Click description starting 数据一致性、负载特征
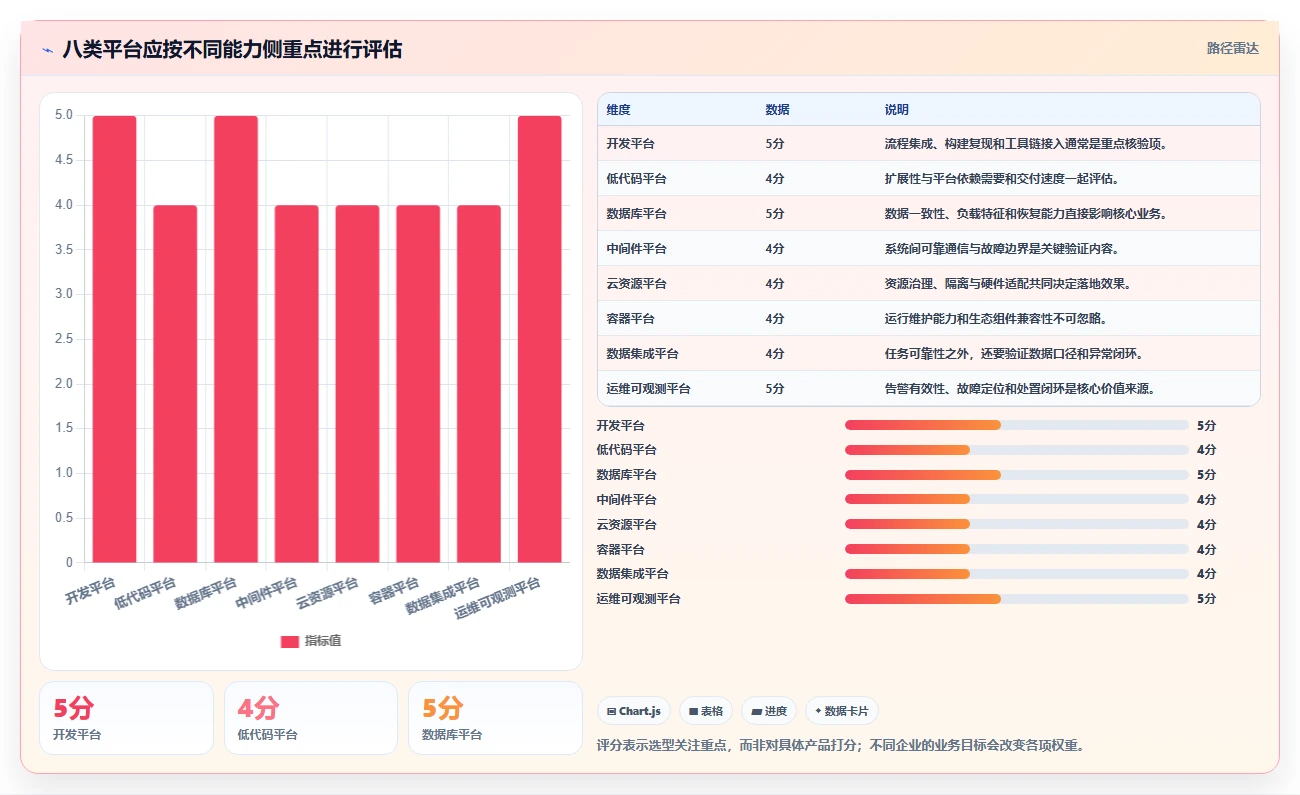 point(1026,214)
